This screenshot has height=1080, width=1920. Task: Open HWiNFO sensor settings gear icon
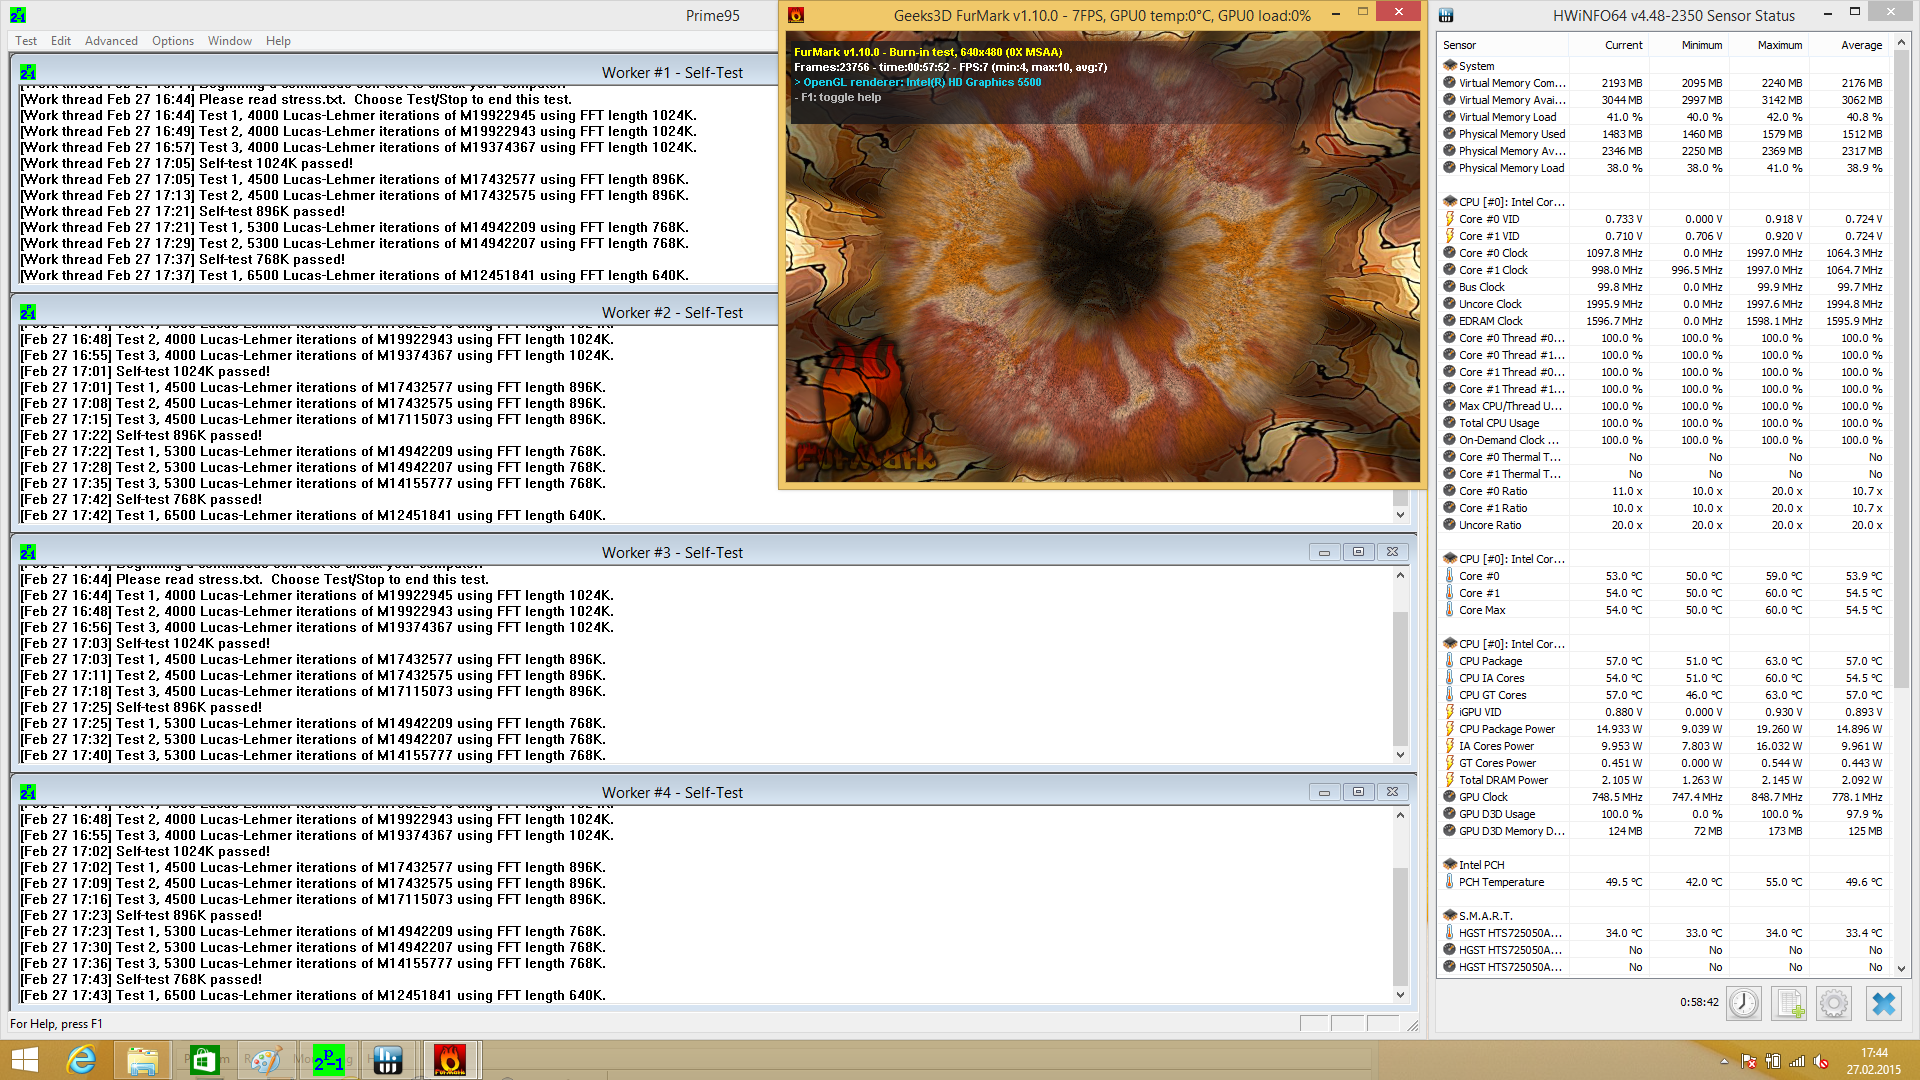pos(1833,1003)
